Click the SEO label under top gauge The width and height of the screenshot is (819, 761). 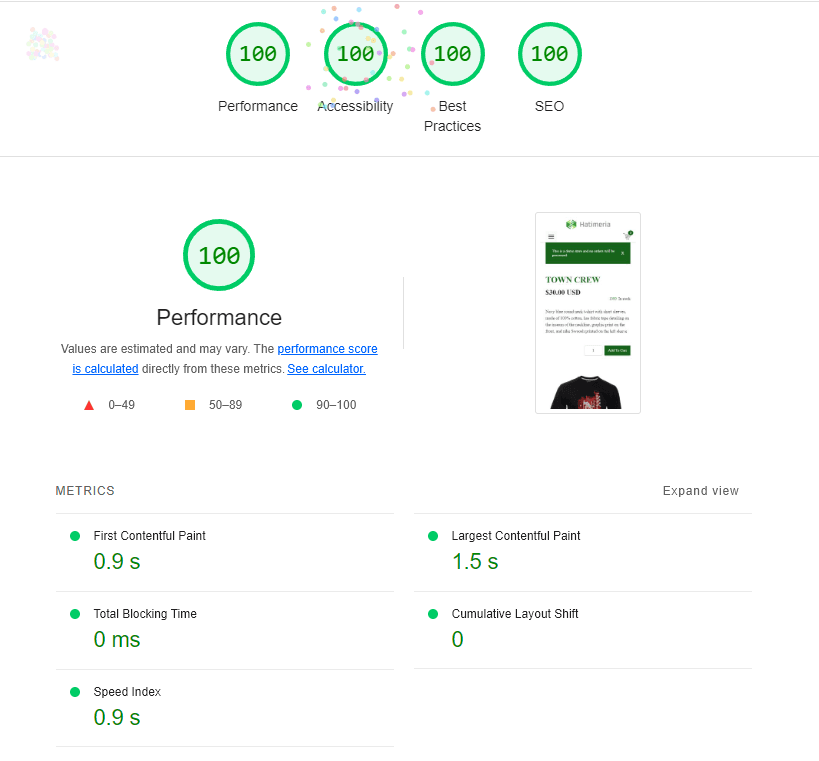click(x=549, y=107)
